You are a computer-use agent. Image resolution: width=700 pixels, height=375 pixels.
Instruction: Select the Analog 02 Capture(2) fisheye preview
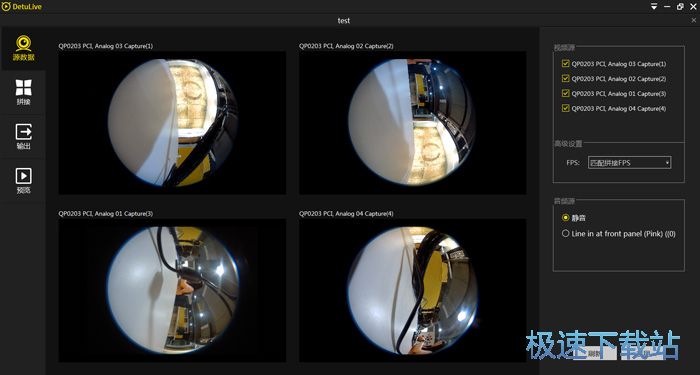click(412, 123)
